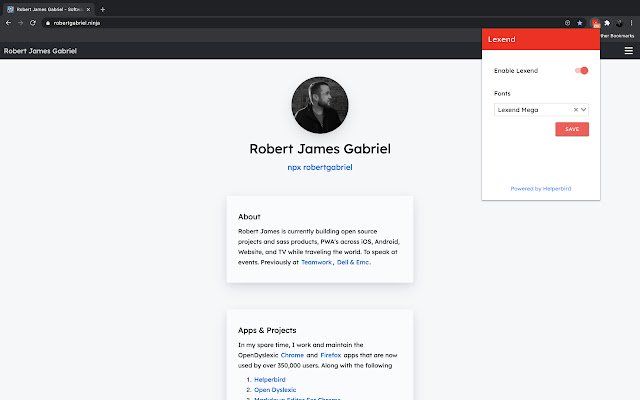Image resolution: width=640 pixels, height=400 pixels.
Task: Open a new tab with plus icon
Action: click(102, 9)
